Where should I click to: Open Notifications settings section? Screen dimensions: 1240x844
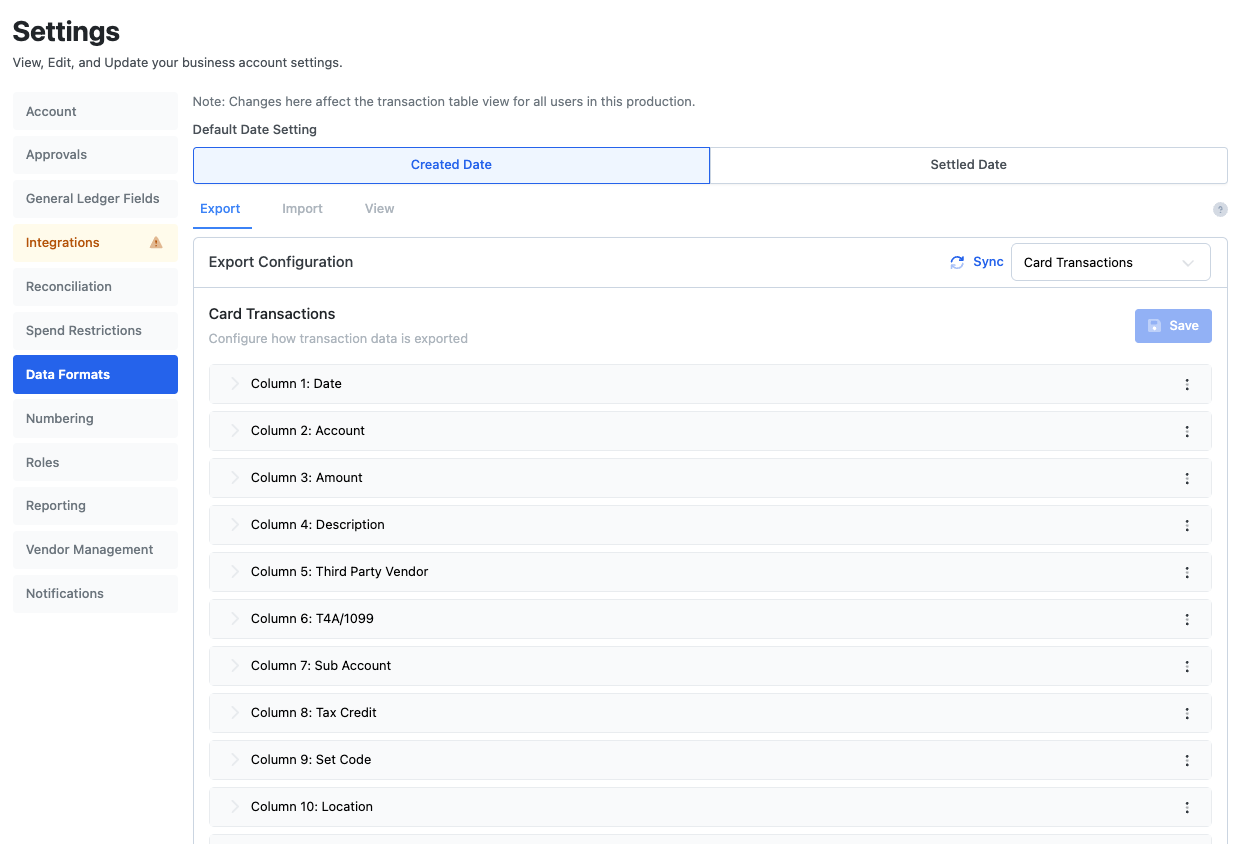click(x=95, y=594)
